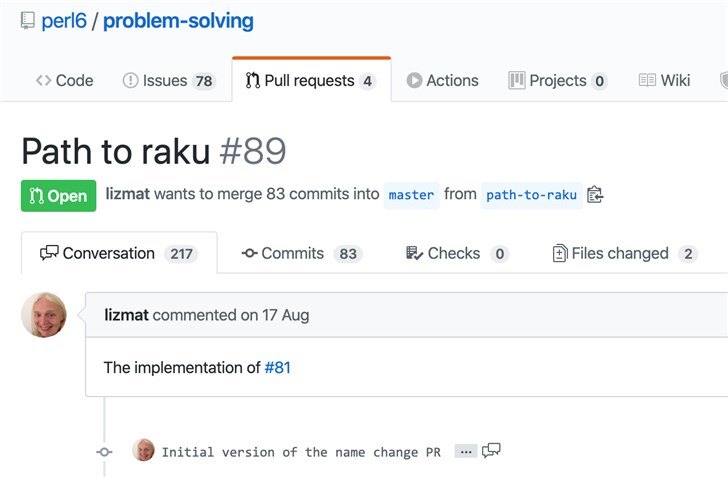Expand commit message with ellipsis button
The image size is (728, 477).
click(465, 452)
